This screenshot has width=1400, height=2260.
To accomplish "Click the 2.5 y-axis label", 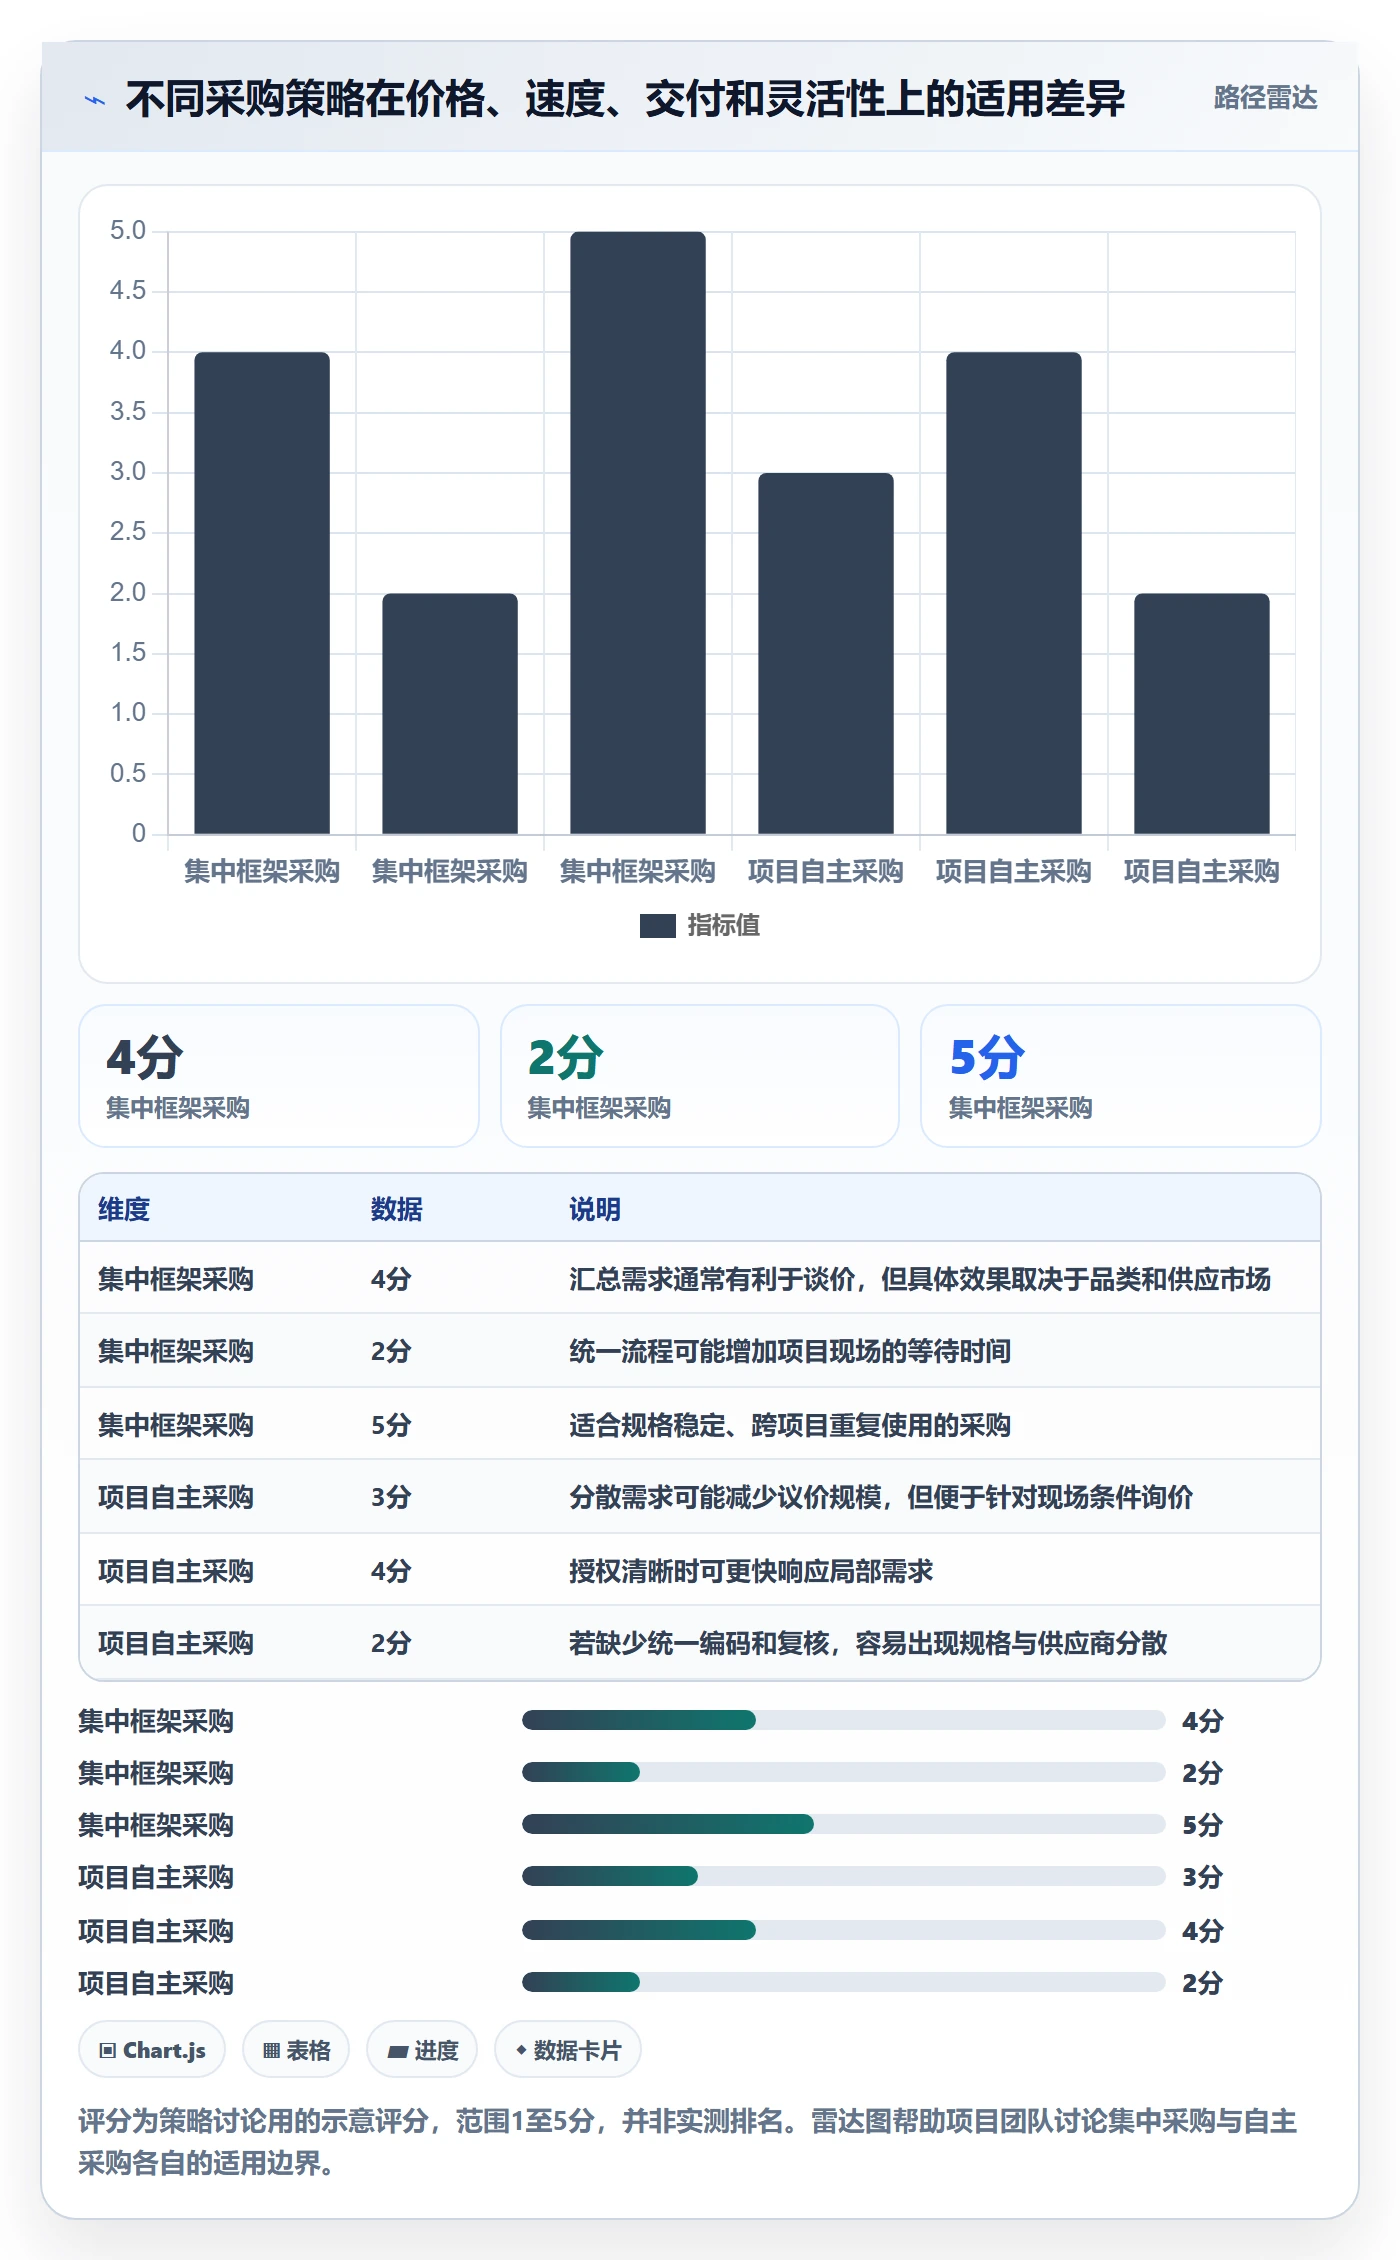I will [x=128, y=532].
